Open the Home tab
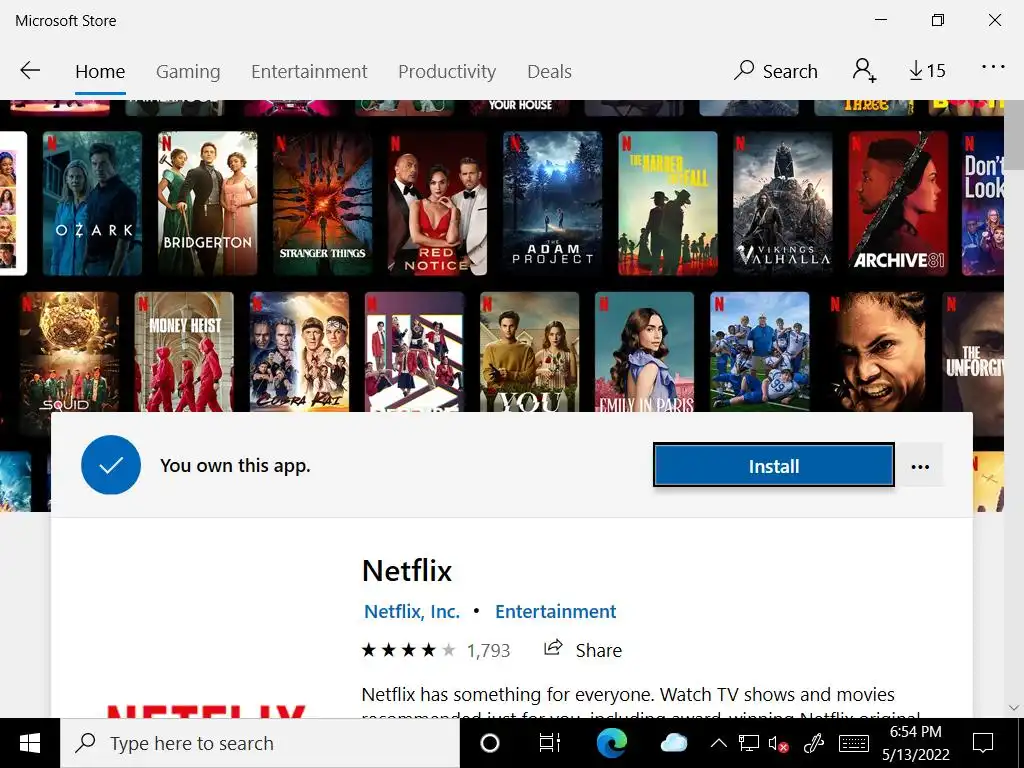The image size is (1024, 768). coord(100,71)
